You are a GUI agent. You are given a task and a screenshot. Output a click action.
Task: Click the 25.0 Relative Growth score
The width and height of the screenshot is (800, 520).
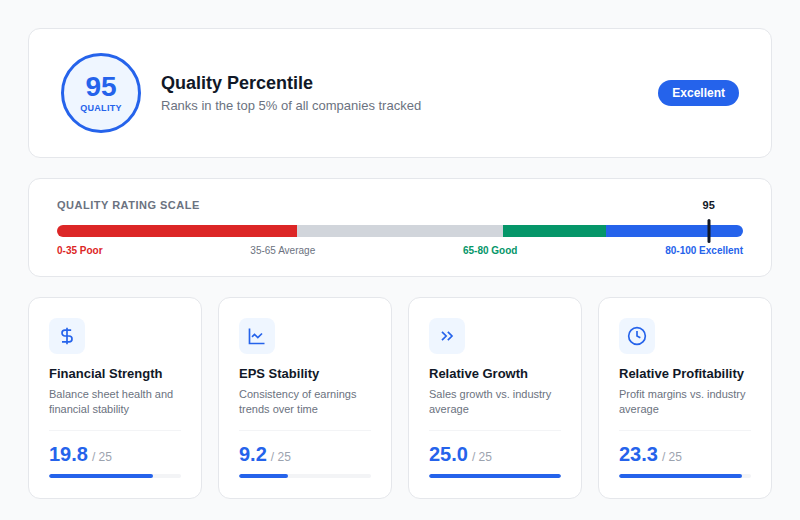pyautogui.click(x=448, y=454)
